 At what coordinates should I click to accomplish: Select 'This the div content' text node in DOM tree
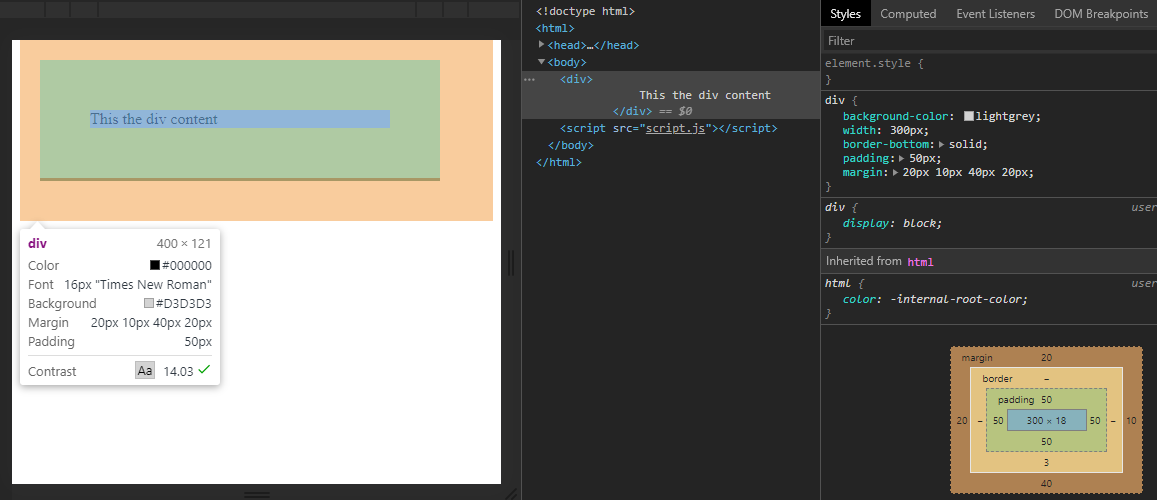click(x=705, y=95)
